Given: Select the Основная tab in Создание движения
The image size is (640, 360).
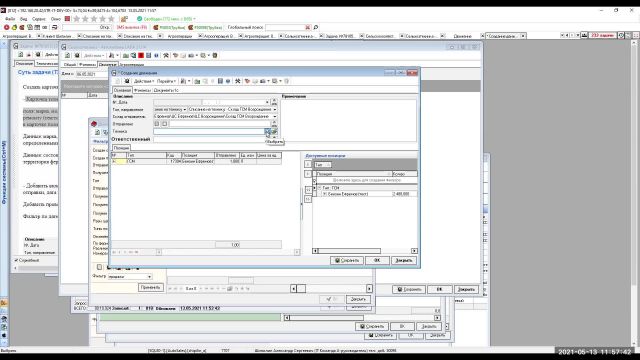Looking at the screenshot, I should click(x=122, y=90).
